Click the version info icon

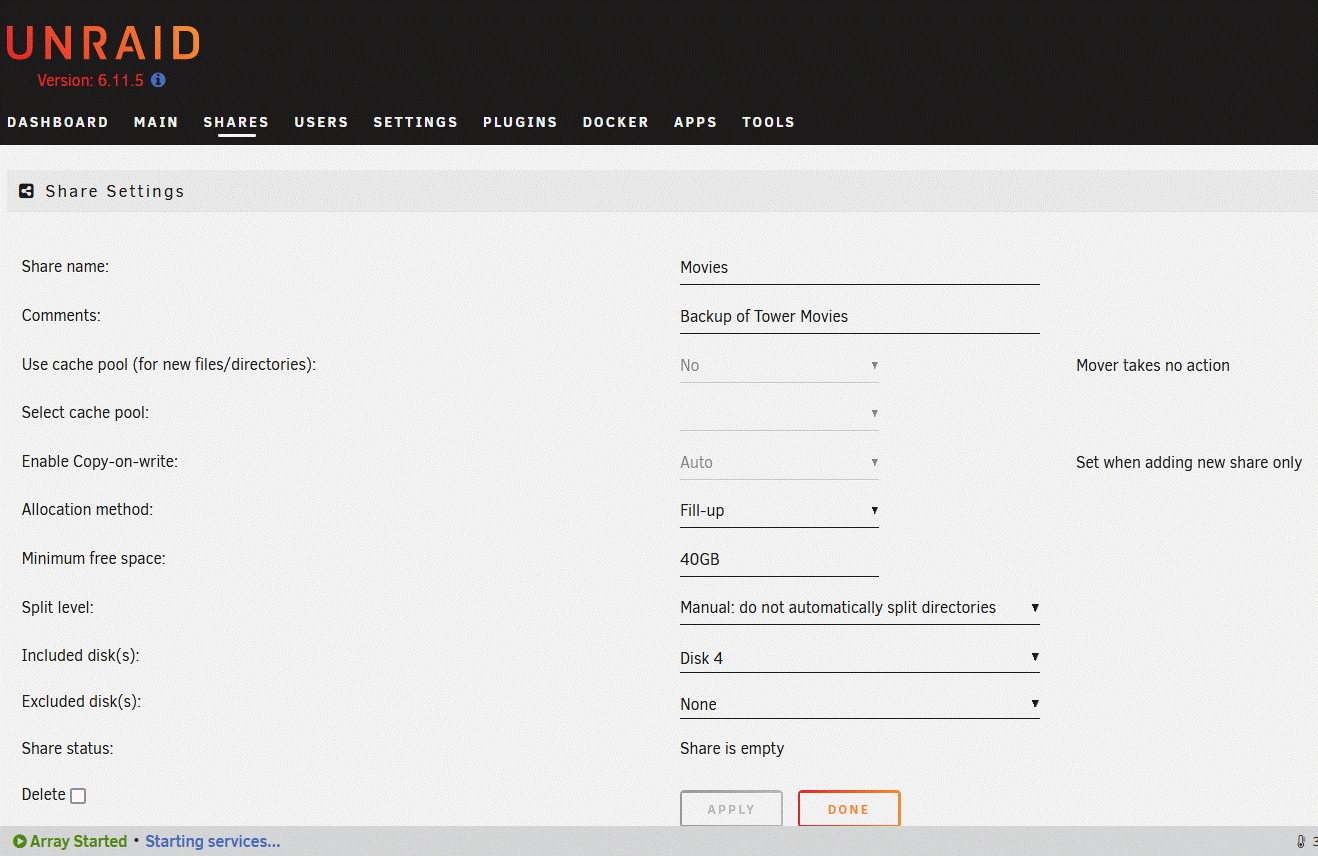click(x=158, y=80)
